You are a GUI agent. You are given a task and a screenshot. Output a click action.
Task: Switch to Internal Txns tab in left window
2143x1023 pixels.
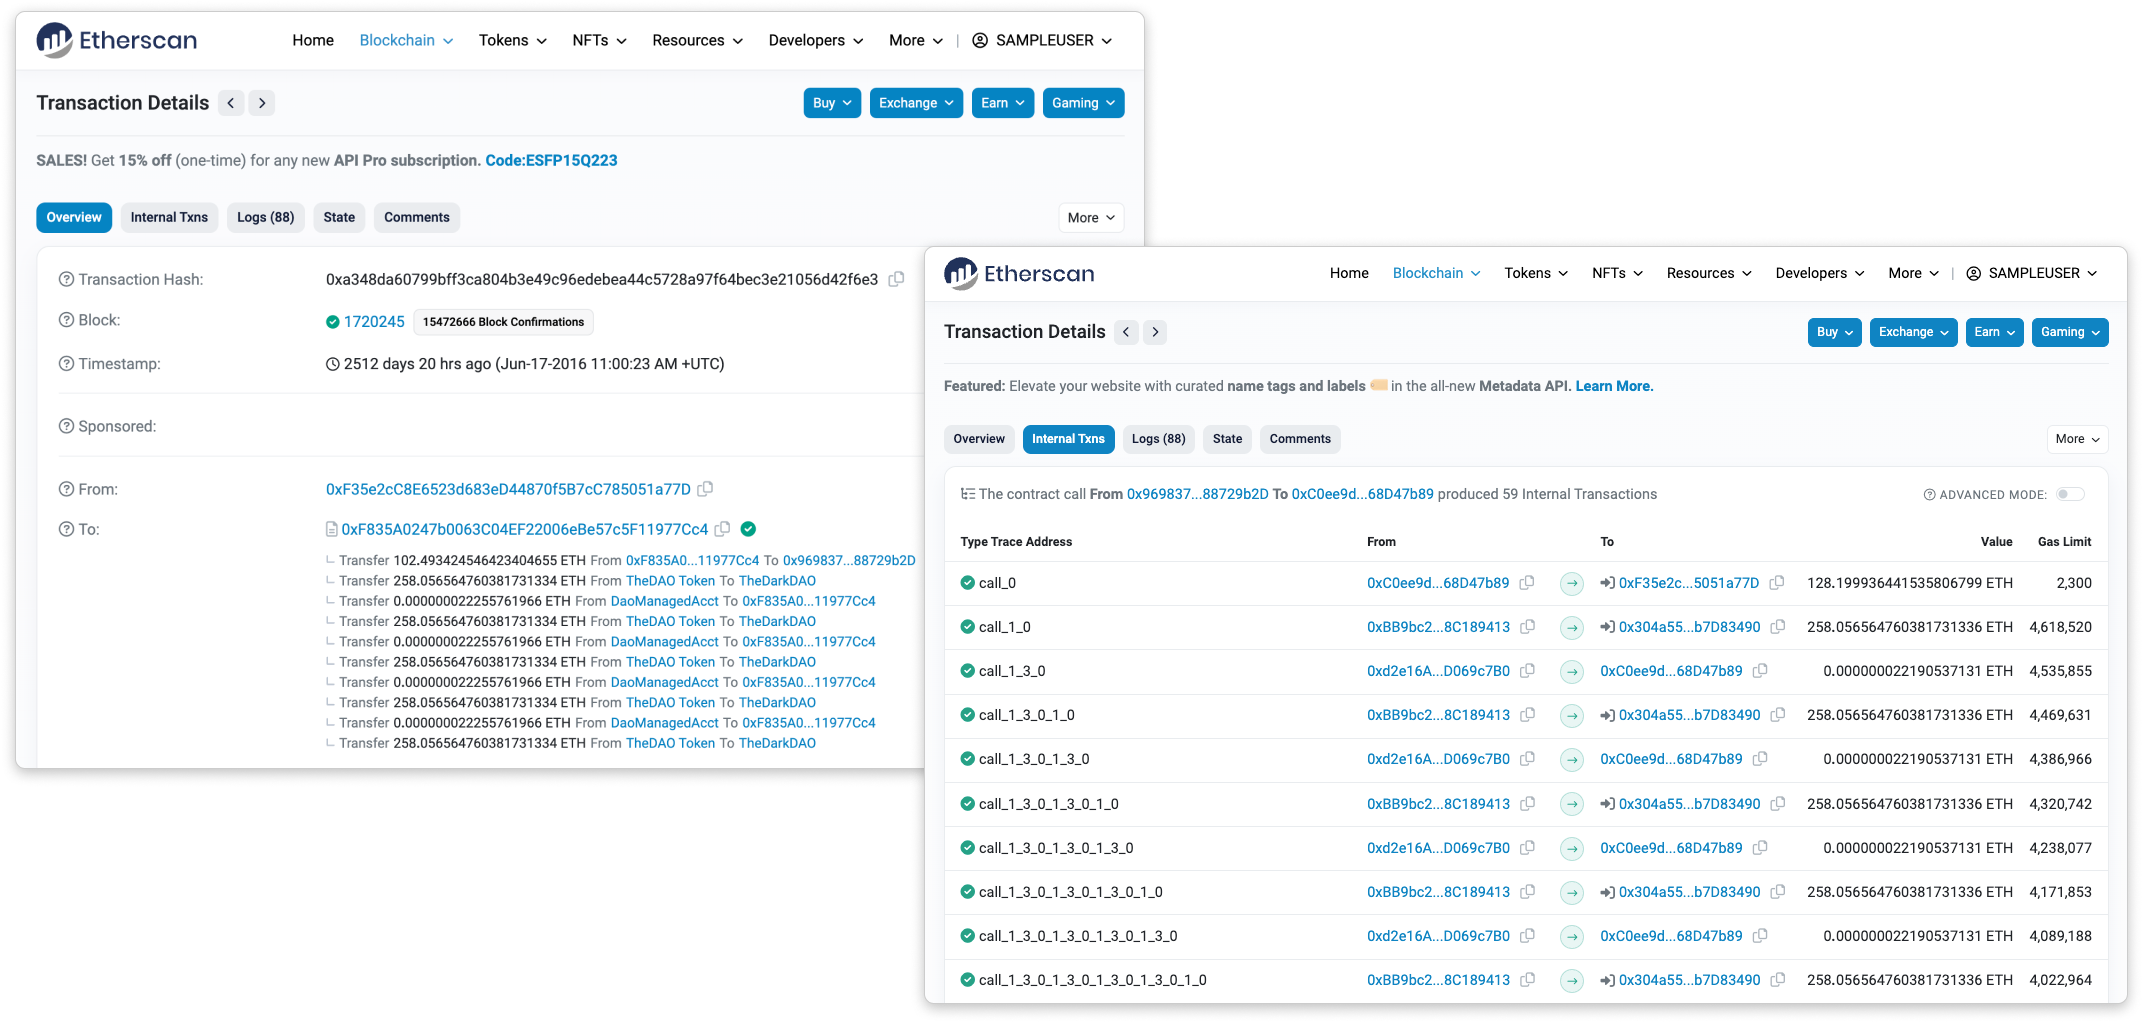(169, 218)
